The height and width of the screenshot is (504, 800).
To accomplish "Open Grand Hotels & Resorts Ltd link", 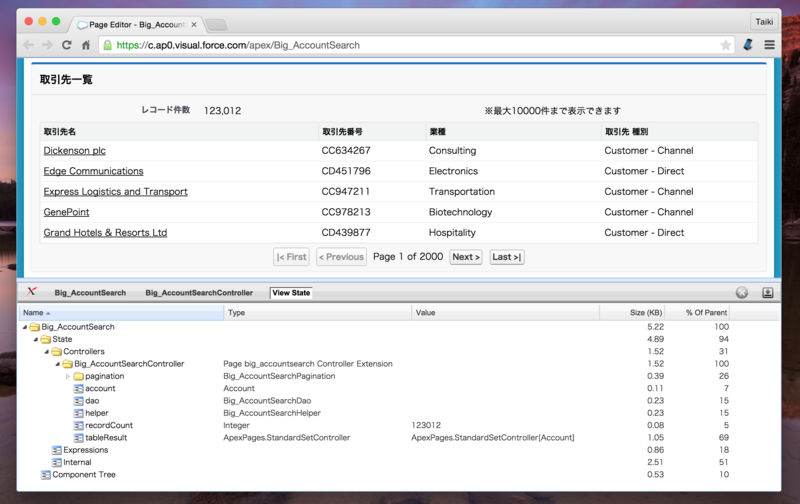I will (x=105, y=233).
